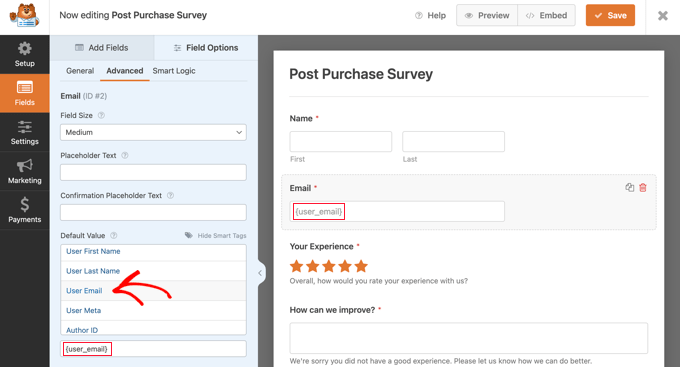This screenshot has height=367, width=680.
Task: Open the Setup panel
Action: (x=25, y=54)
